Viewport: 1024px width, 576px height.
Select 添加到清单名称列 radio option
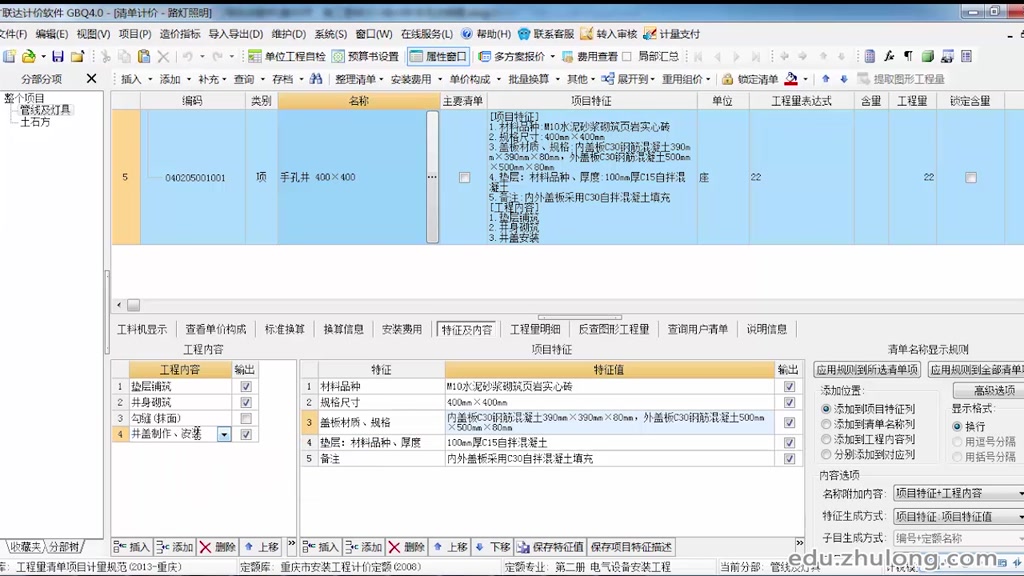point(826,423)
